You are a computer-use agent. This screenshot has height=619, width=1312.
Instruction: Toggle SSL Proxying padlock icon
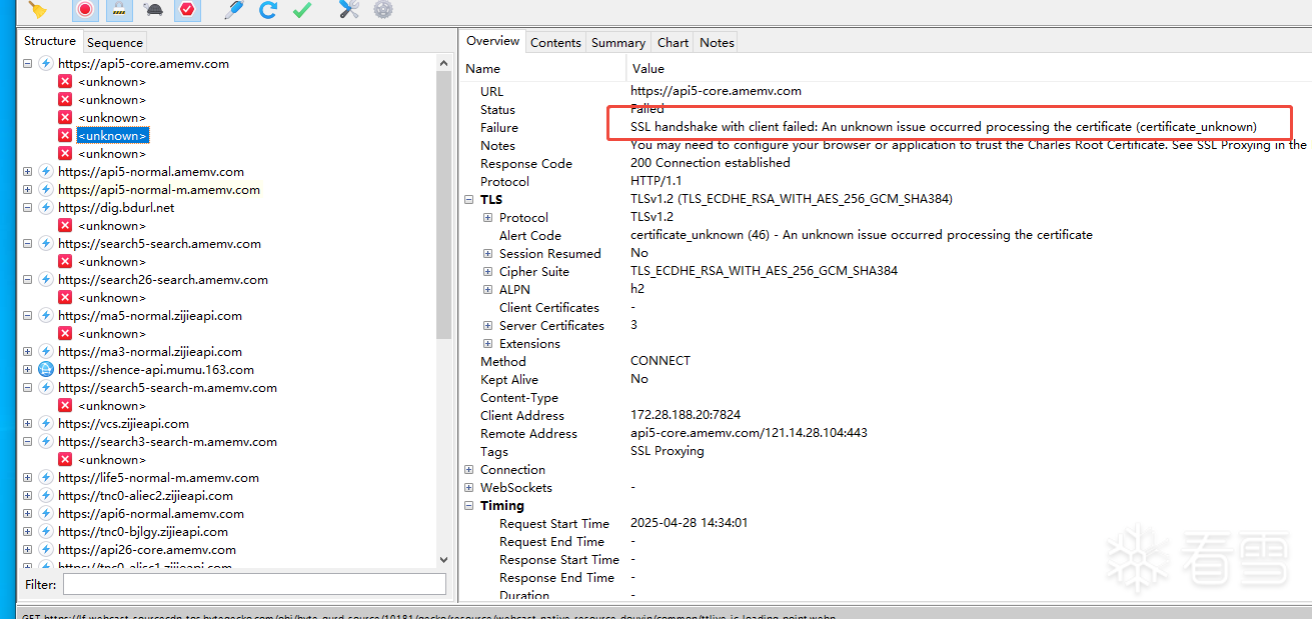119,9
